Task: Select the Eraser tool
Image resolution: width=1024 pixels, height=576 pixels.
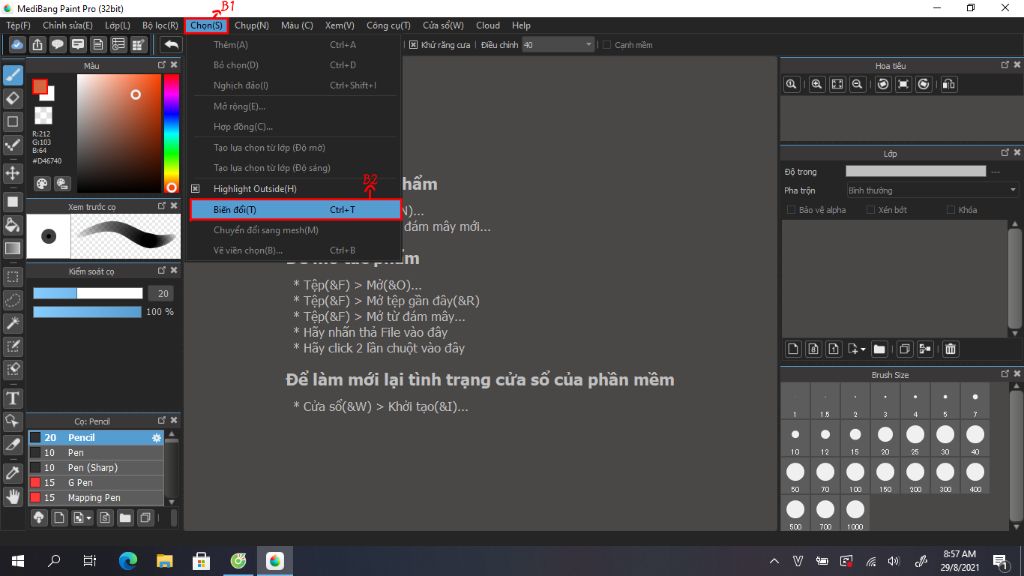Action: point(12,99)
